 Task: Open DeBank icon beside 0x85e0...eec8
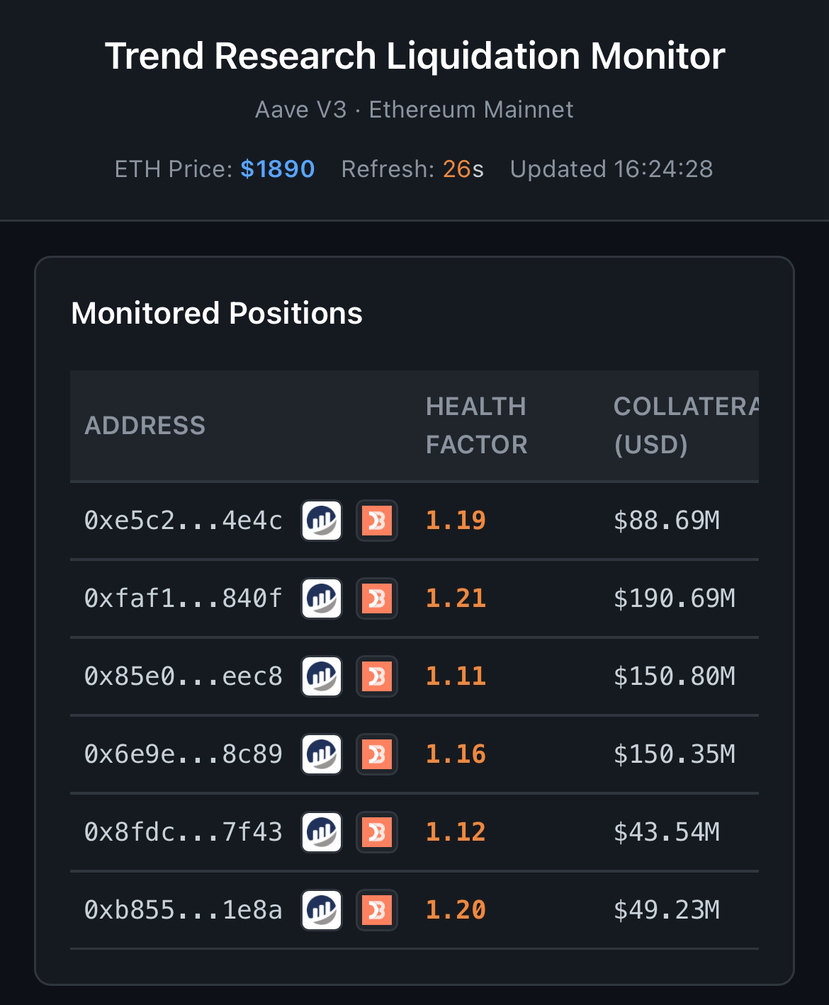coord(377,677)
